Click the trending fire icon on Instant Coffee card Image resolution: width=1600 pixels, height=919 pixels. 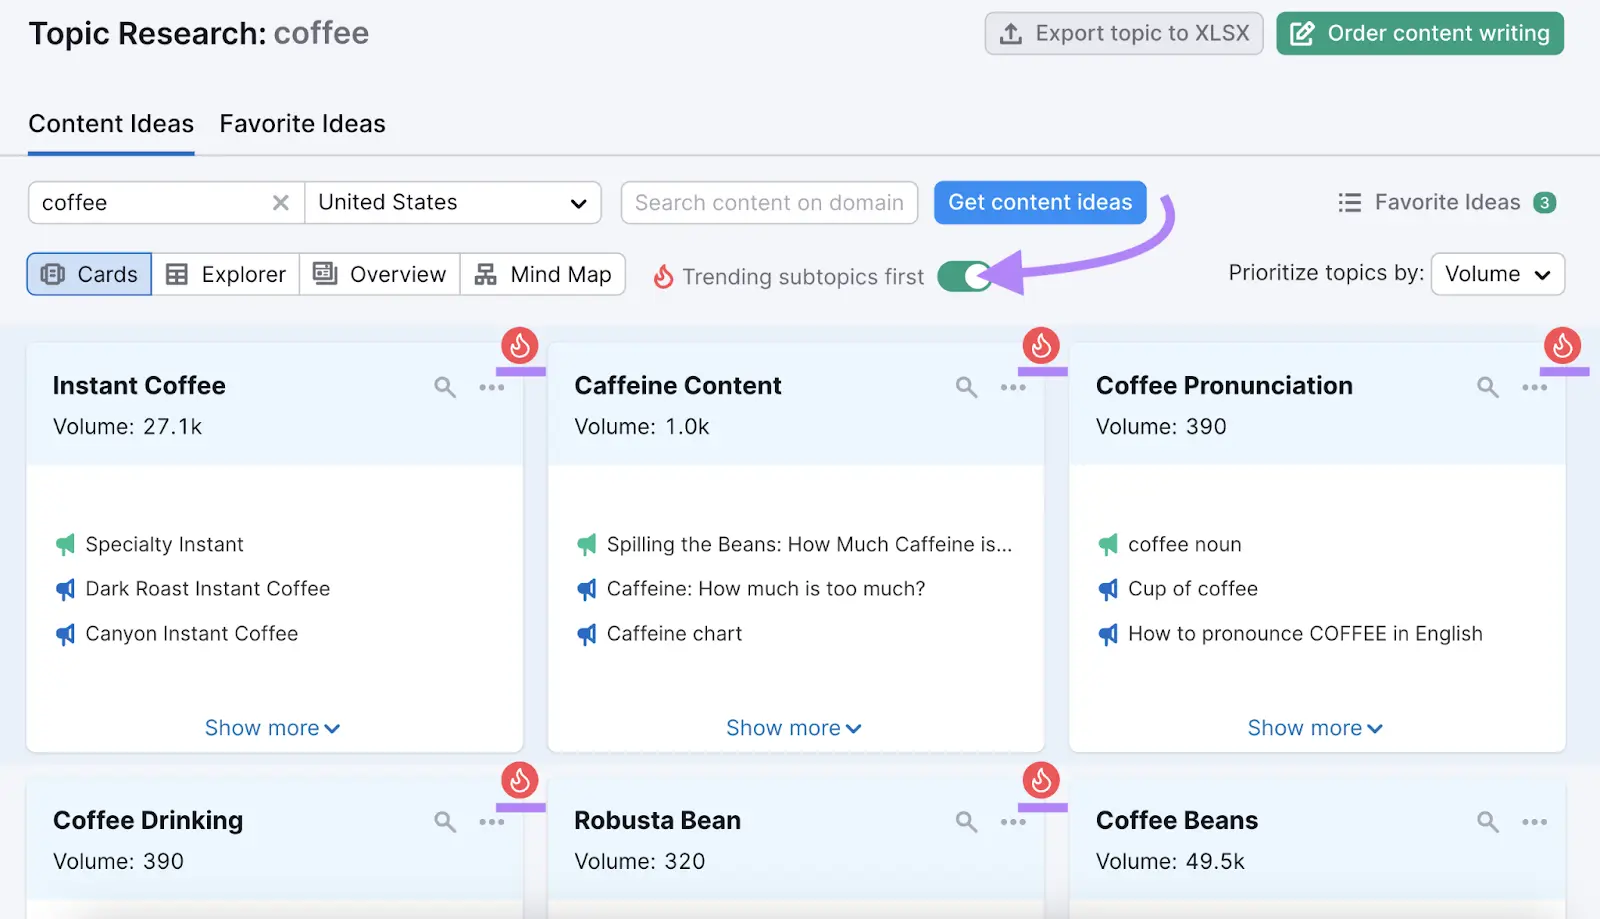[519, 347]
